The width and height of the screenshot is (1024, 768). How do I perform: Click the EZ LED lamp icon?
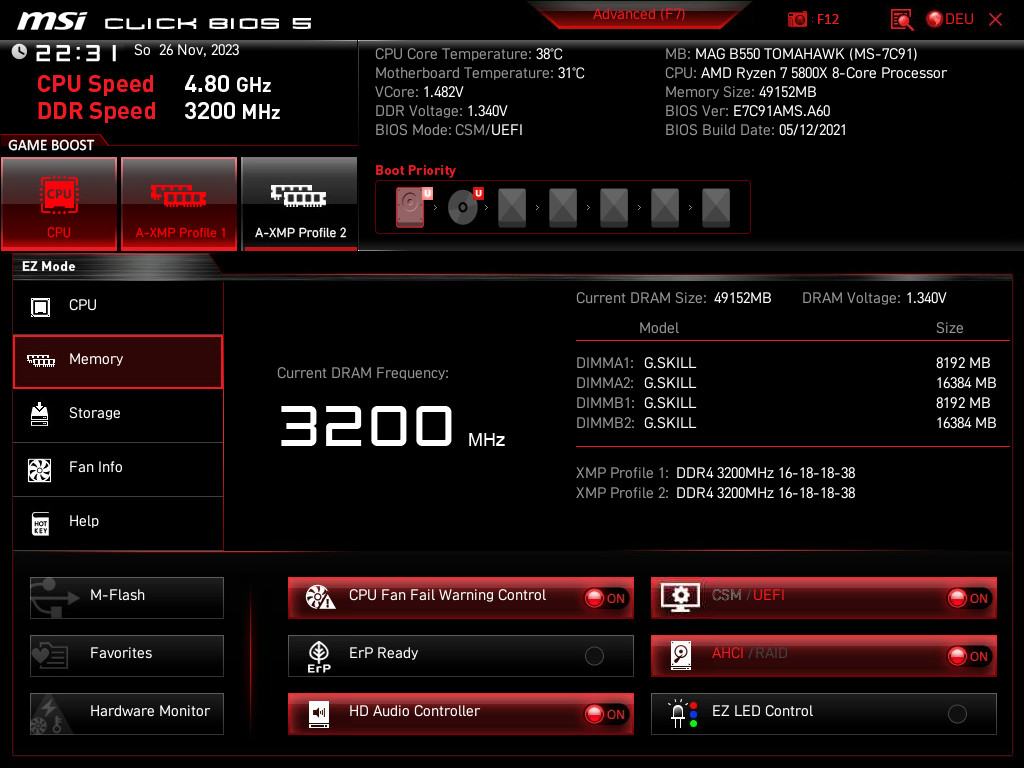click(x=682, y=714)
